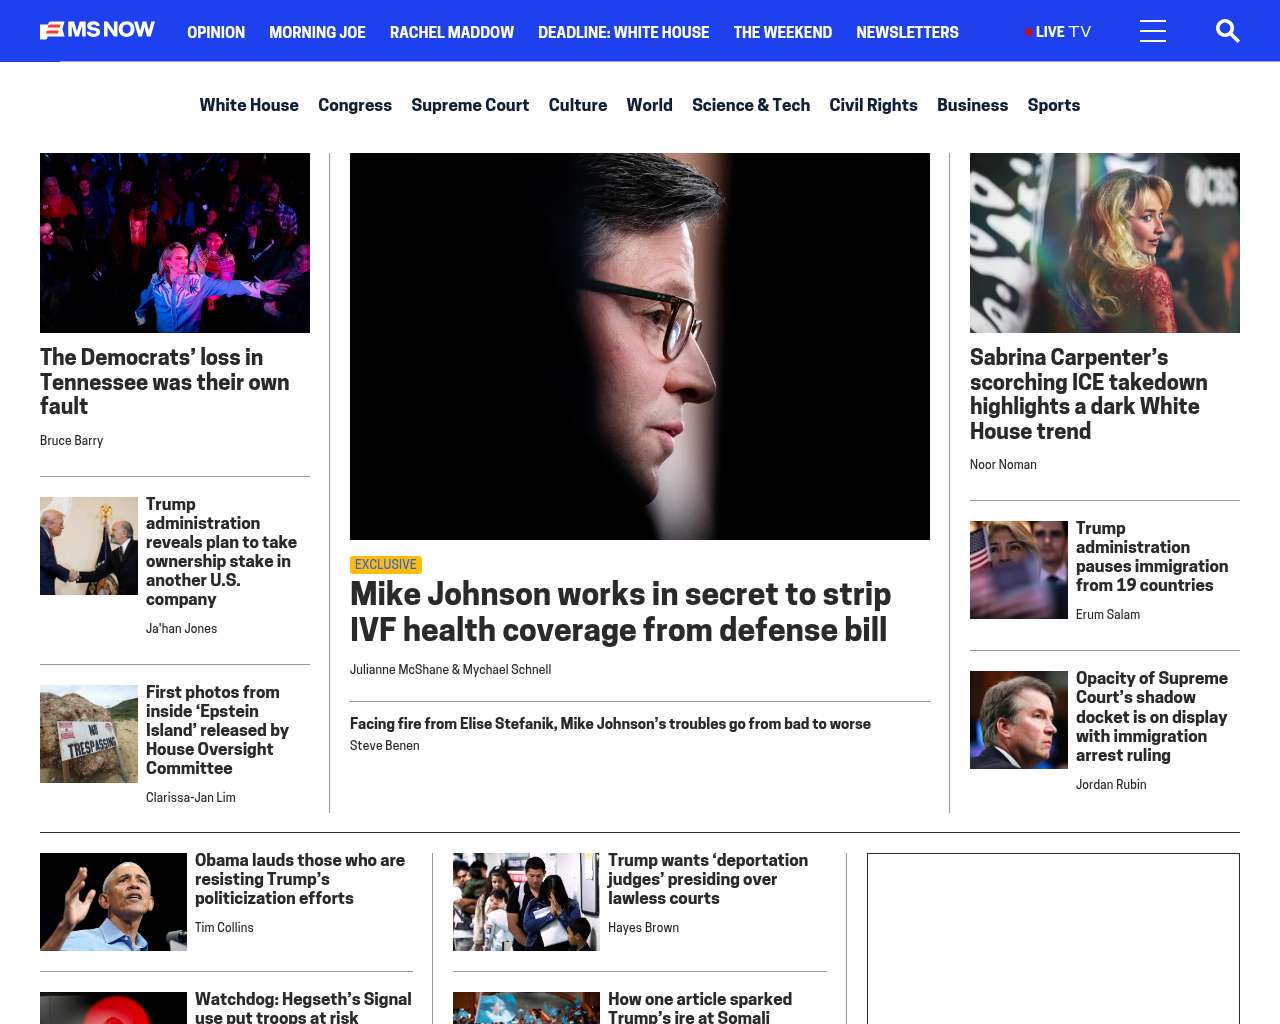Screen dimensions: 1280x1024
Task: Open Rachel Maddow show page
Action: (x=452, y=32)
